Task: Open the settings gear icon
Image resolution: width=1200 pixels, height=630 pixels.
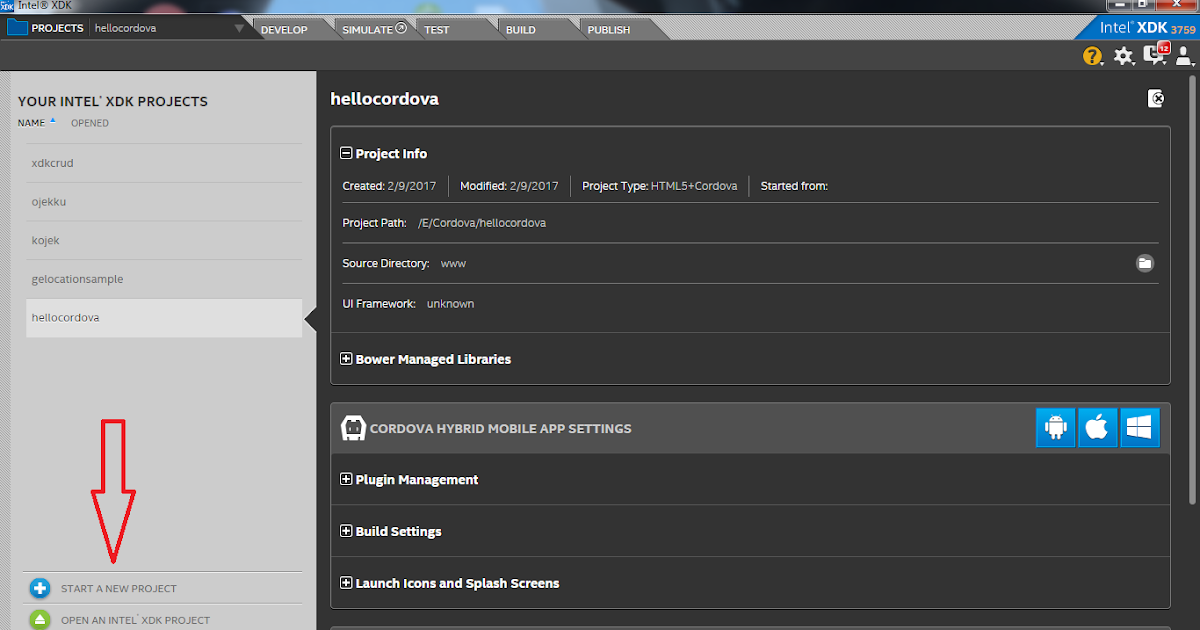Action: coord(1124,56)
